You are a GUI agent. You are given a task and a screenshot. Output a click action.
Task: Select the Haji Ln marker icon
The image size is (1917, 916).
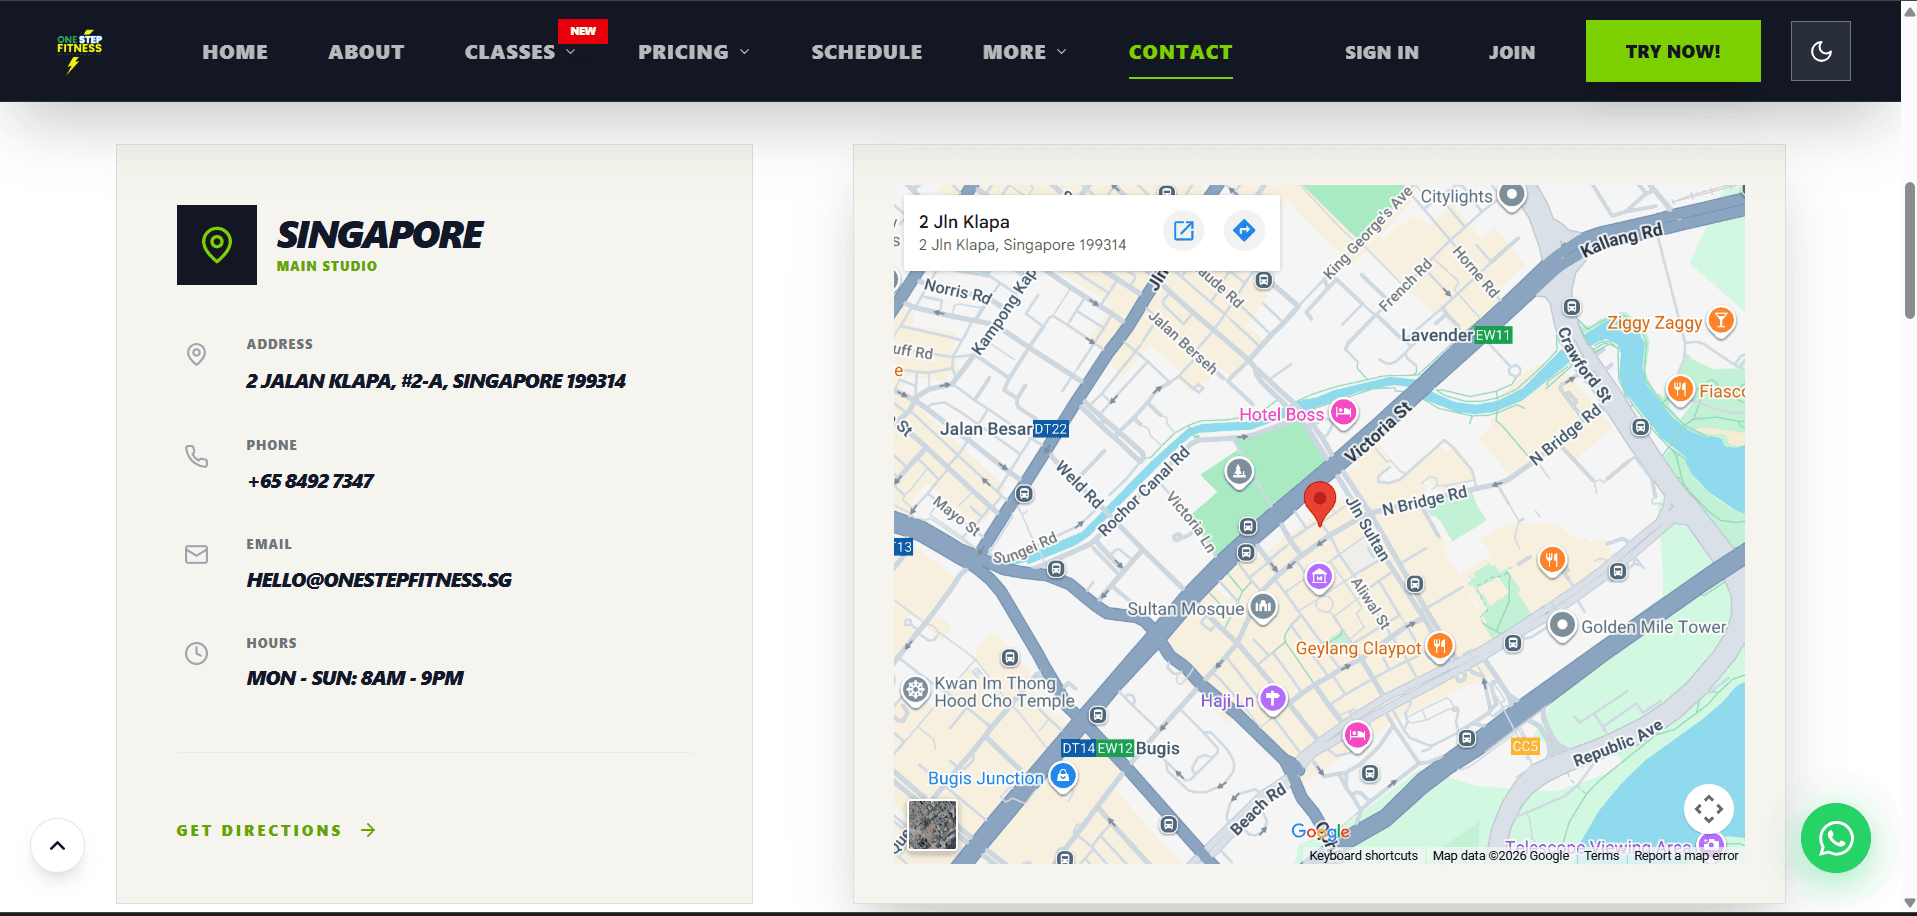[x=1272, y=698]
